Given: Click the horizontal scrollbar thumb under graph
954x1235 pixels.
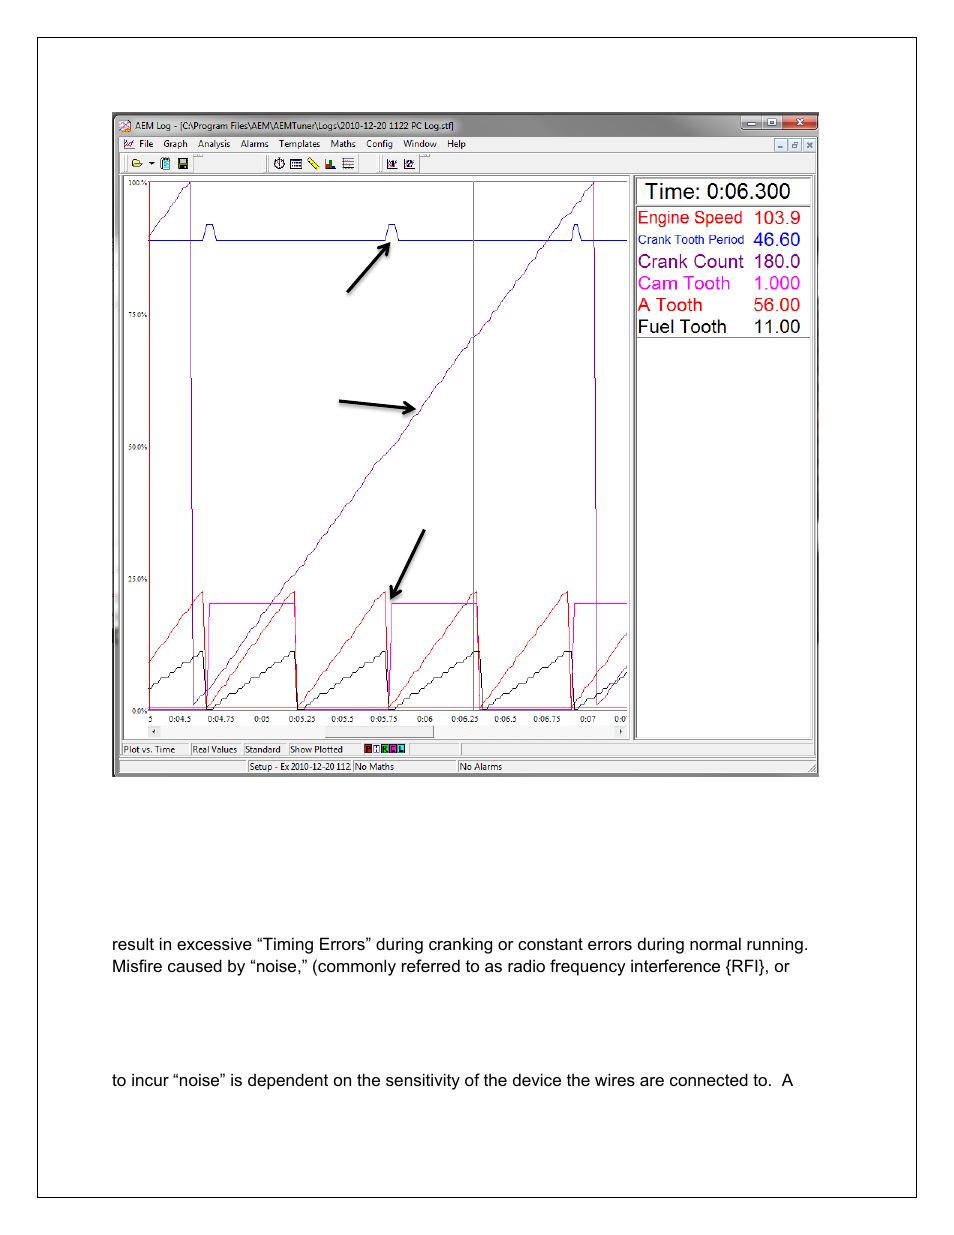Looking at the screenshot, I should 381,732.
